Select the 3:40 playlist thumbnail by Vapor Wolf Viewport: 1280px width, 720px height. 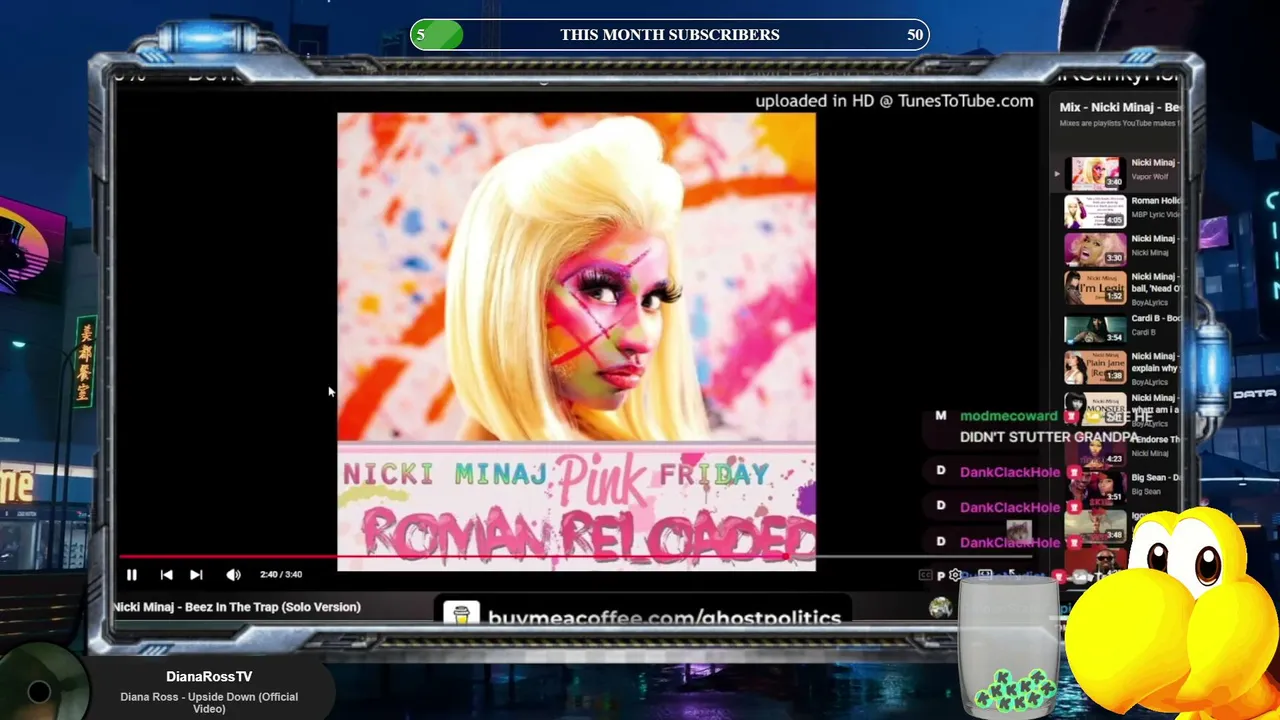(1095, 173)
